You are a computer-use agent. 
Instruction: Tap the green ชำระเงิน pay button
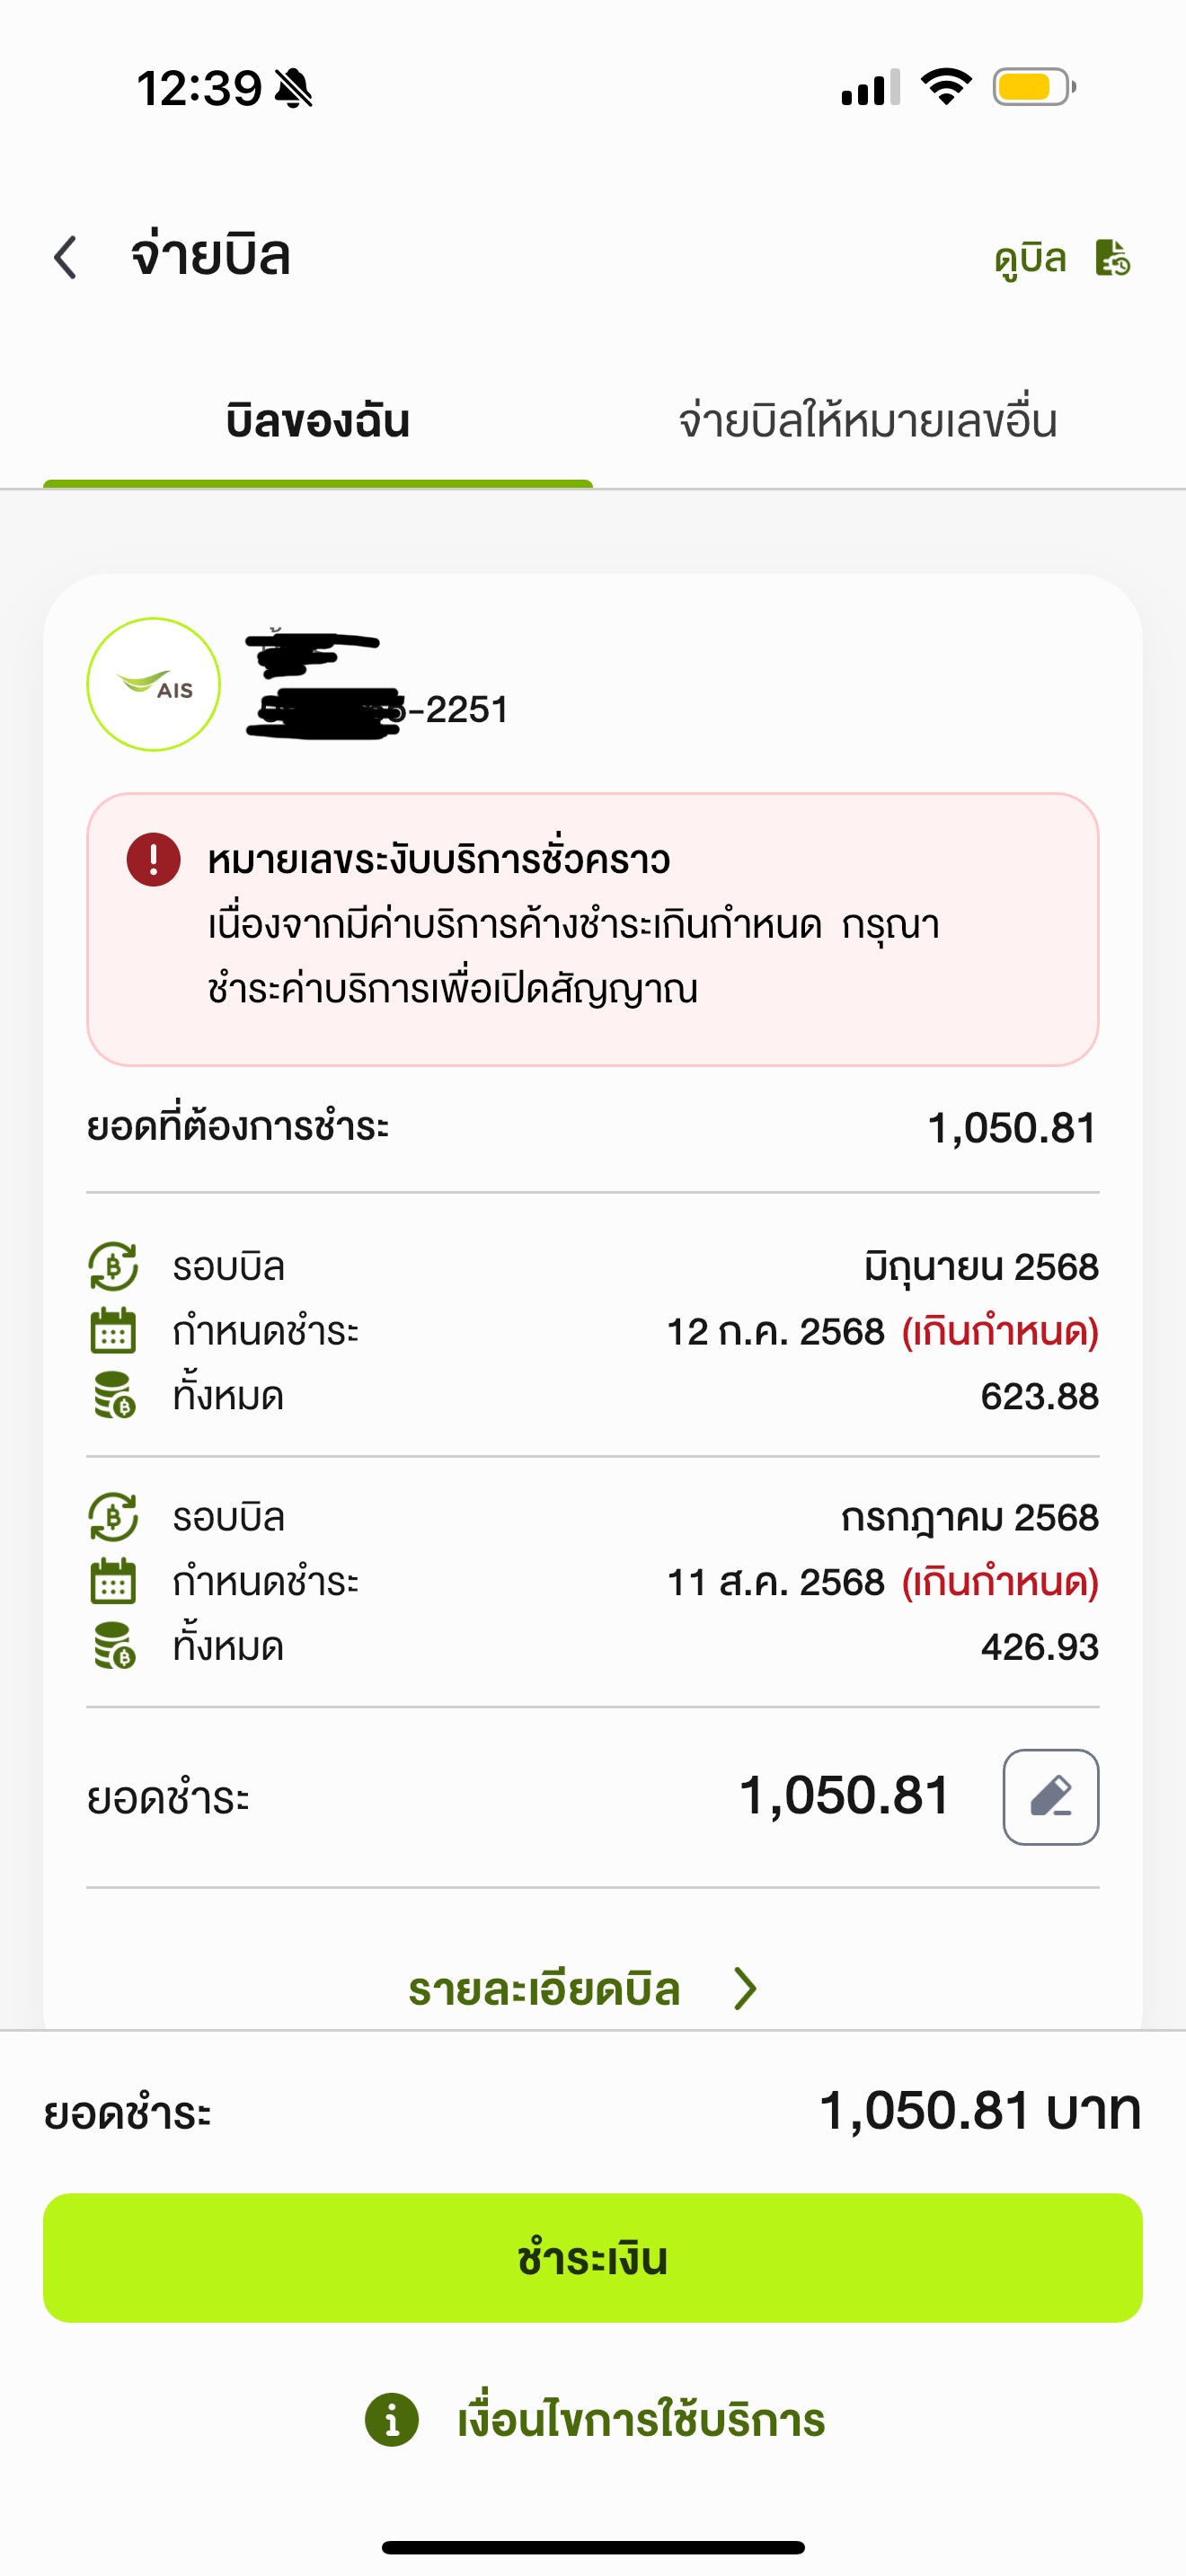[x=593, y=2258]
